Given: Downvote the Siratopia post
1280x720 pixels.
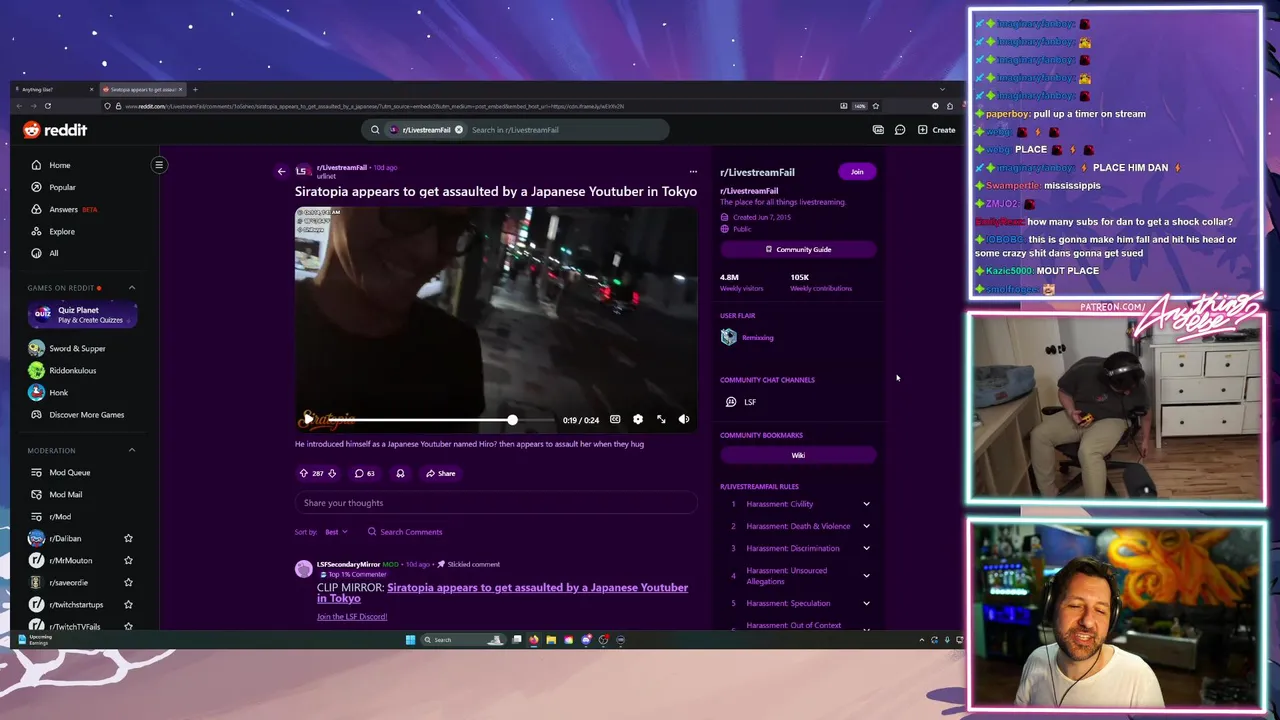Looking at the screenshot, I should [x=332, y=473].
